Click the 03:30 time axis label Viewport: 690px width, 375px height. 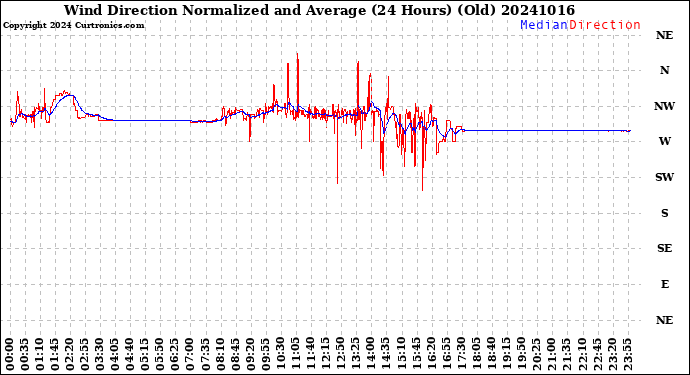pos(100,355)
